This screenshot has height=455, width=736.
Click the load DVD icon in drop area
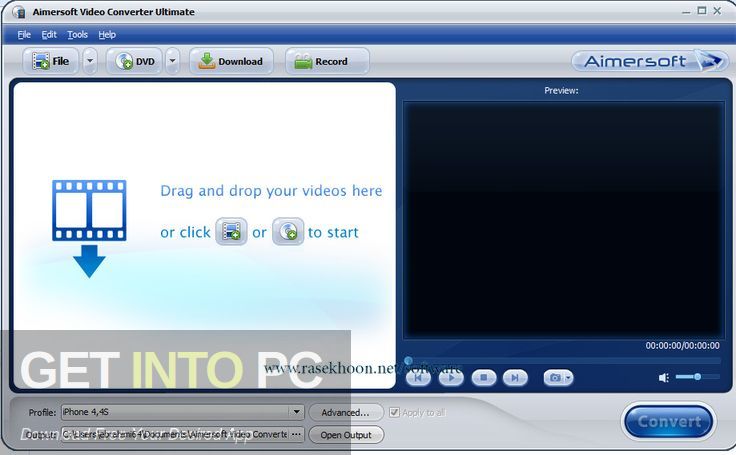288,231
